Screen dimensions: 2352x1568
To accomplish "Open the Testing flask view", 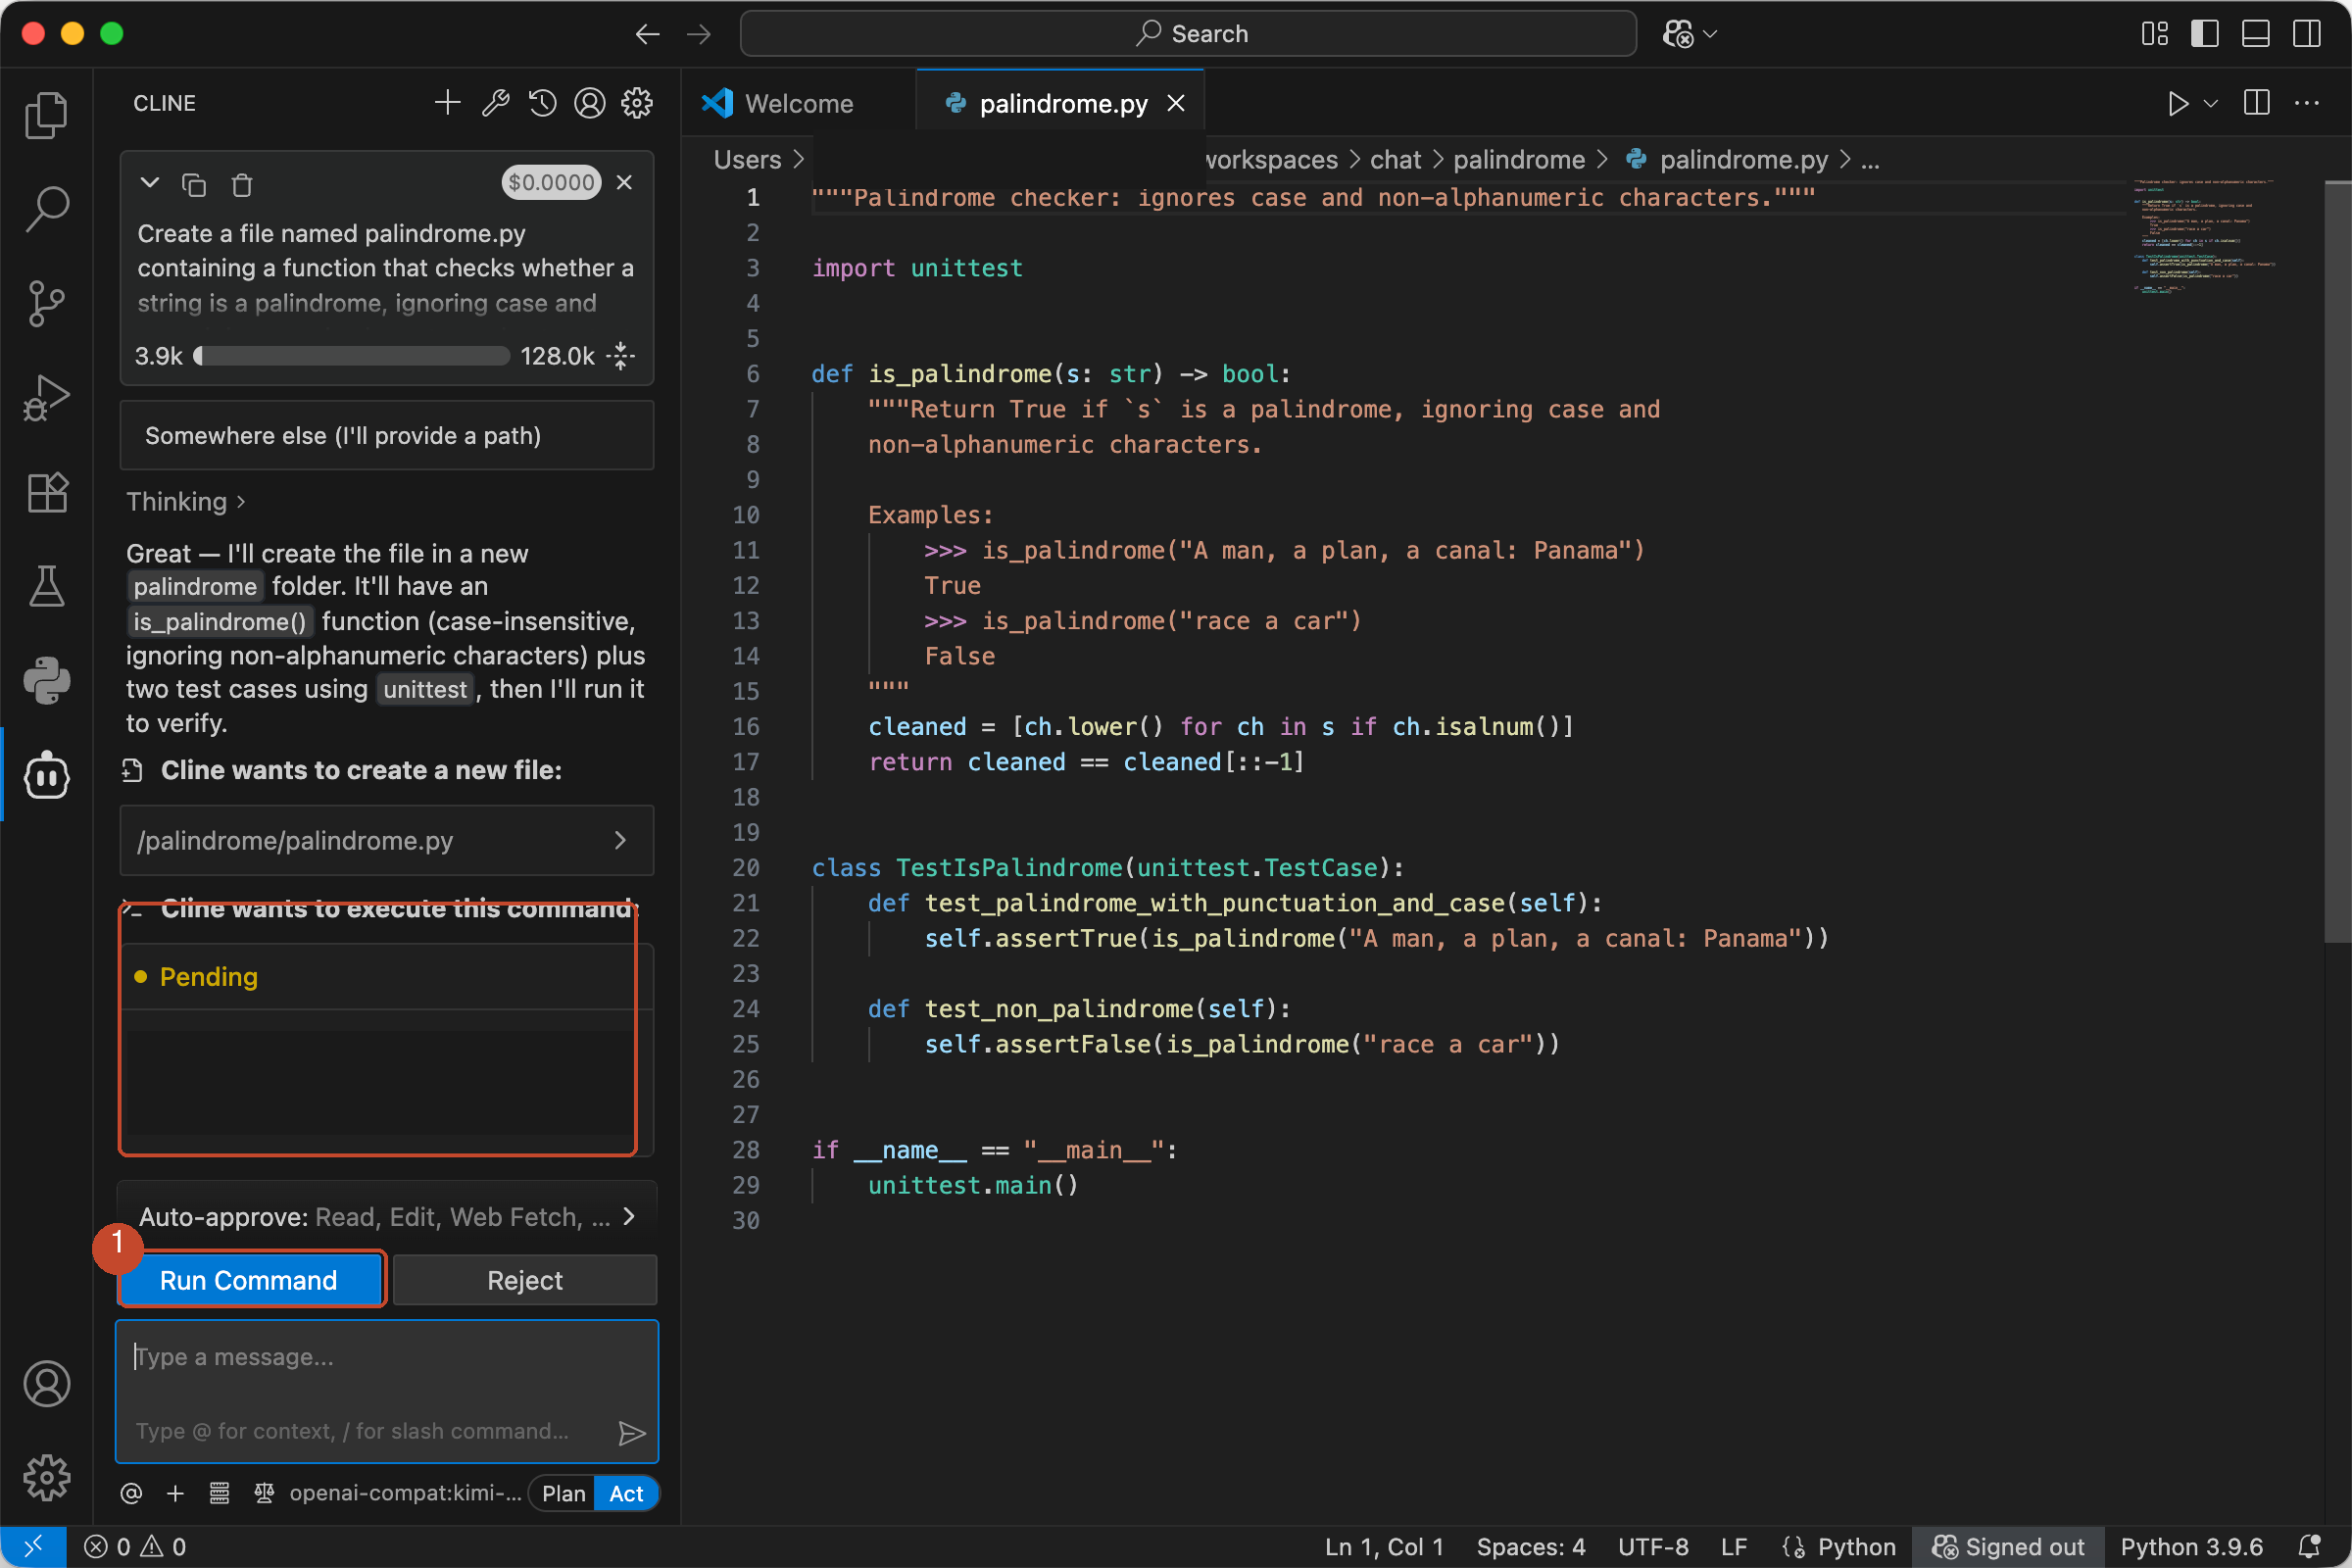I will 46,586.
